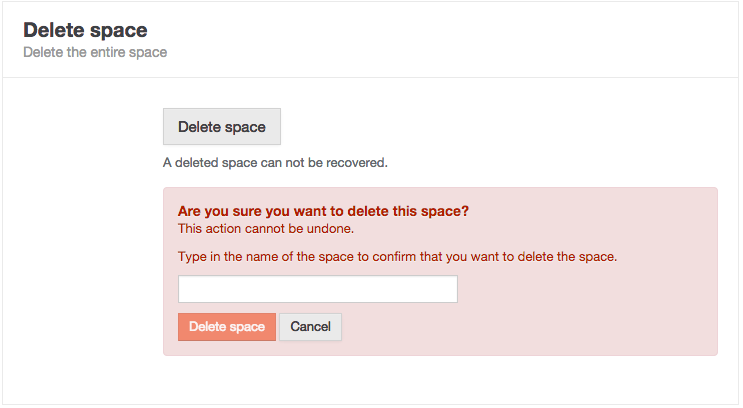This screenshot has height=408, width=743.
Task: Click the 'Are you sure' warning headline
Action: click(x=323, y=212)
